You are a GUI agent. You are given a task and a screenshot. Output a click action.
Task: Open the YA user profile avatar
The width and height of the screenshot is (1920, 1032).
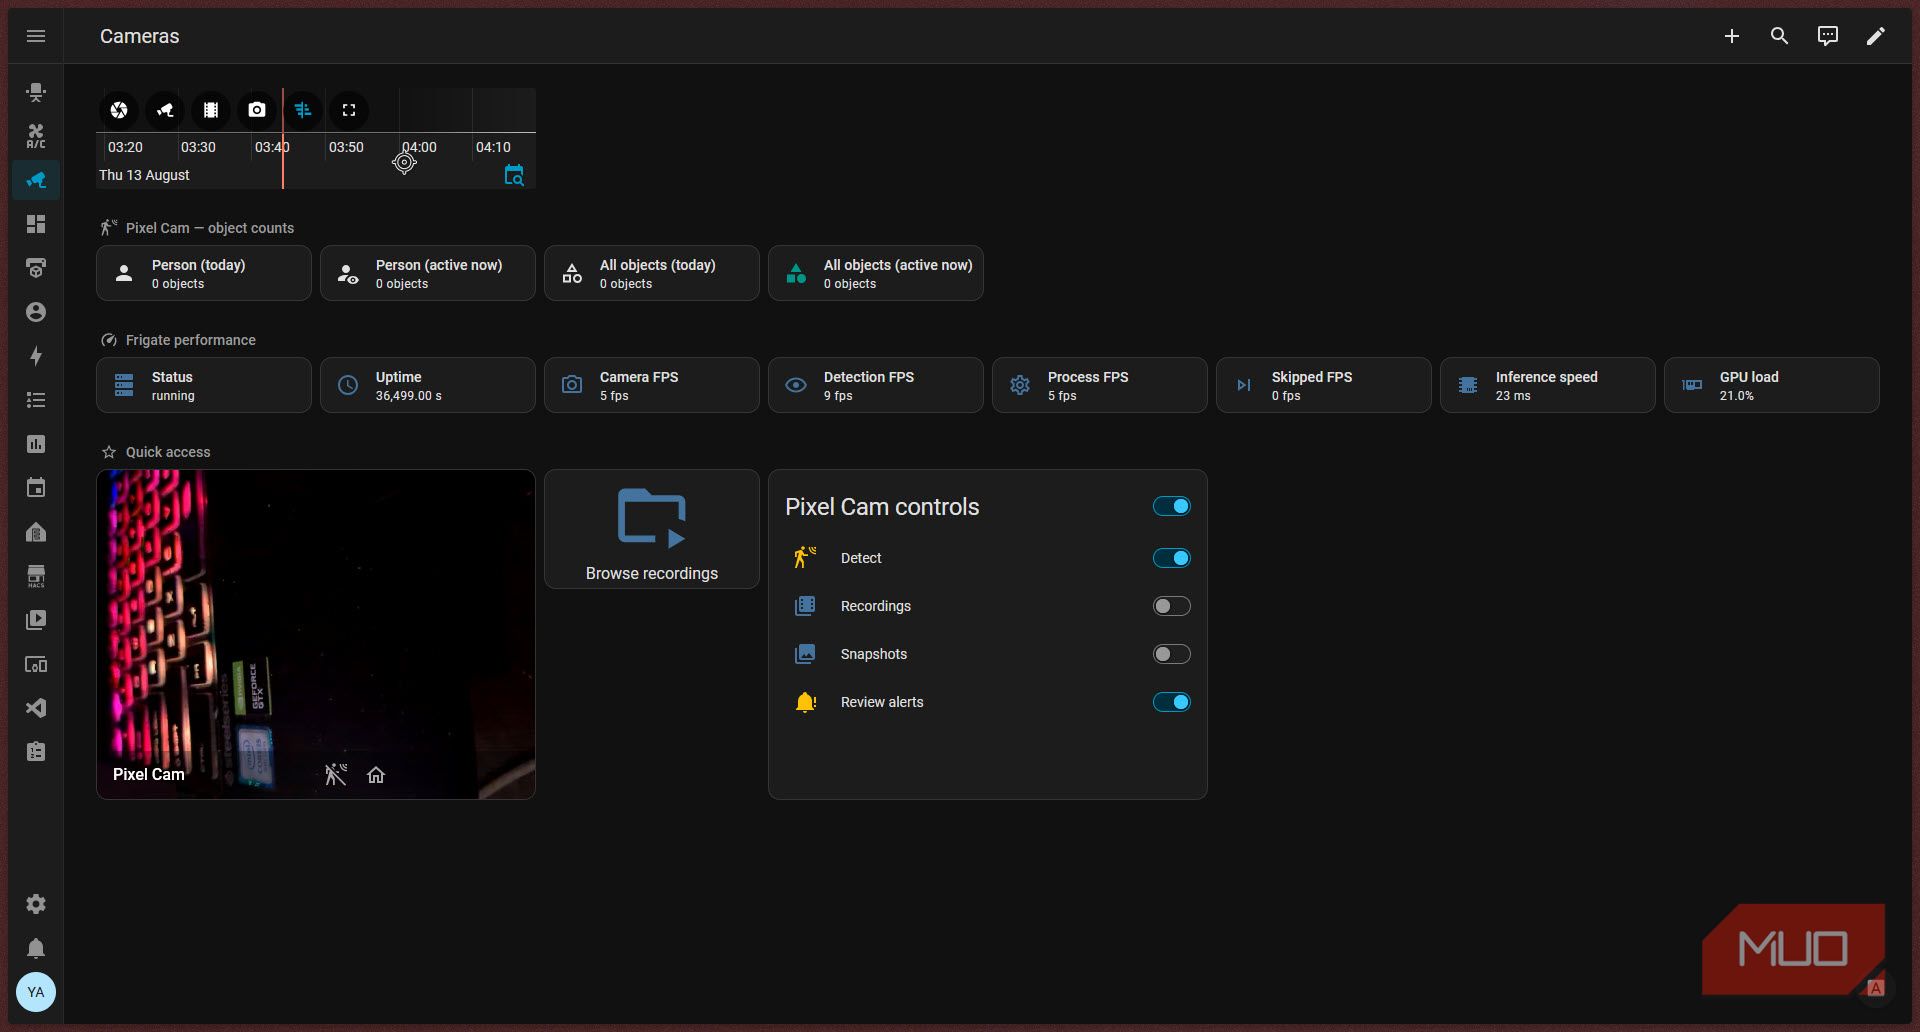point(36,992)
